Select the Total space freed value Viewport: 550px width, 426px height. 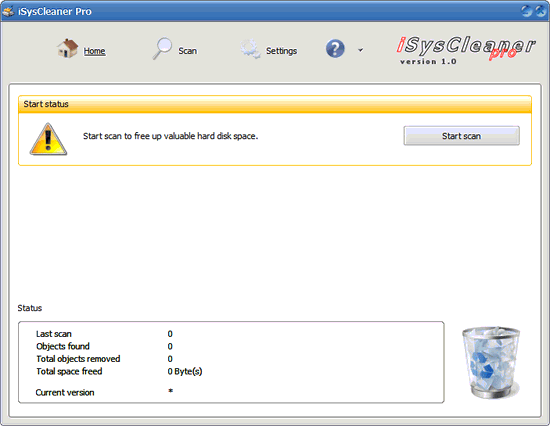tap(185, 371)
